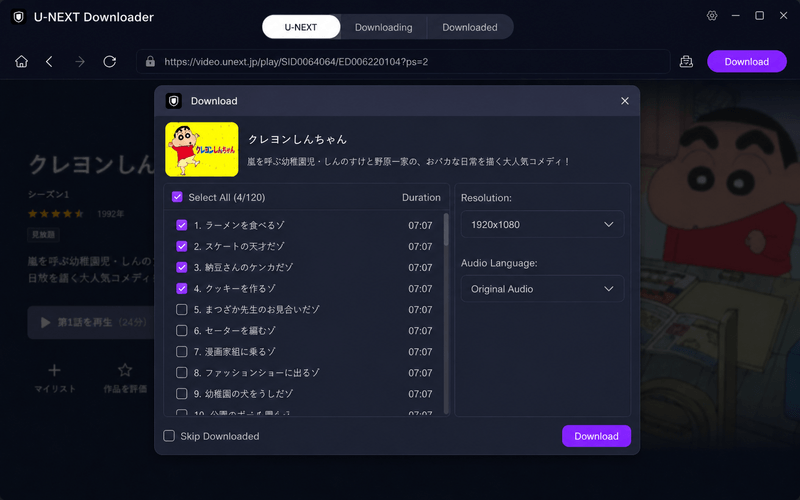Image resolution: width=800 pixels, height=500 pixels.
Task: Check episode 7 checkbox
Action: point(182,352)
